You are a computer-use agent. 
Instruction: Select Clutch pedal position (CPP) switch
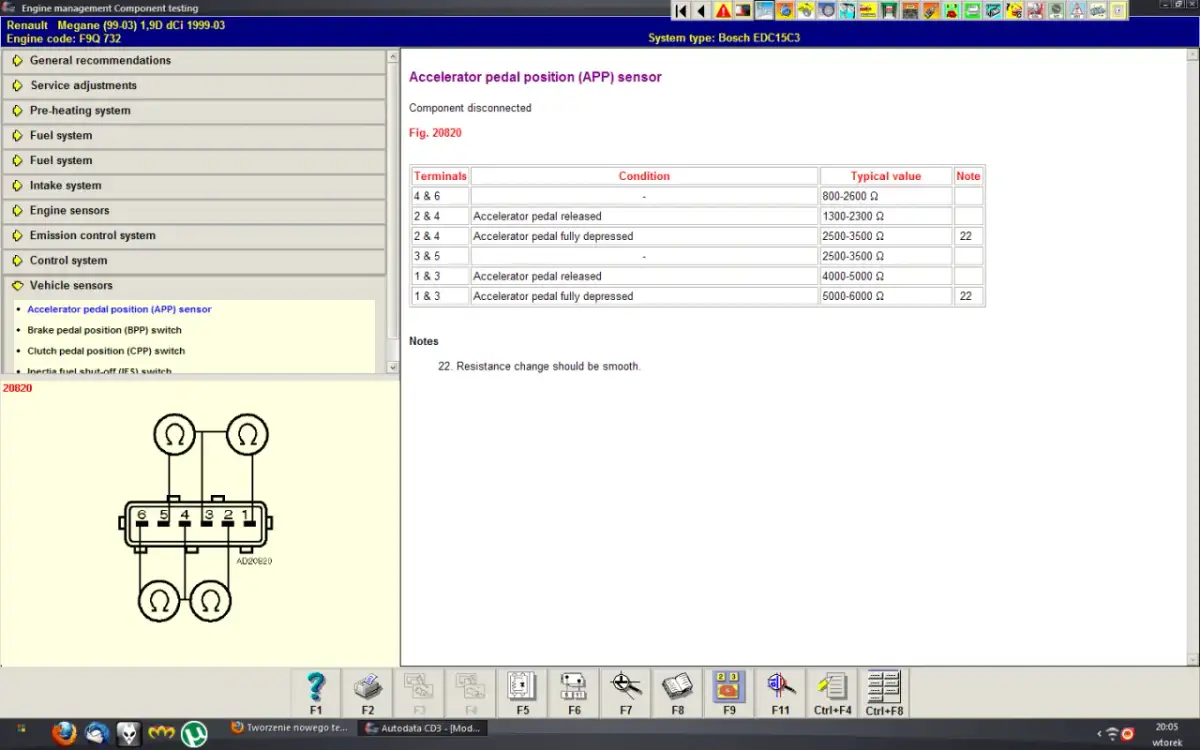click(x=106, y=351)
